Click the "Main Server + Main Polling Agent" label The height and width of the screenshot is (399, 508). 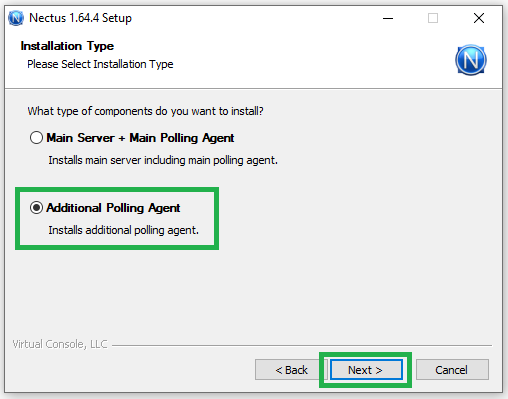(x=140, y=138)
